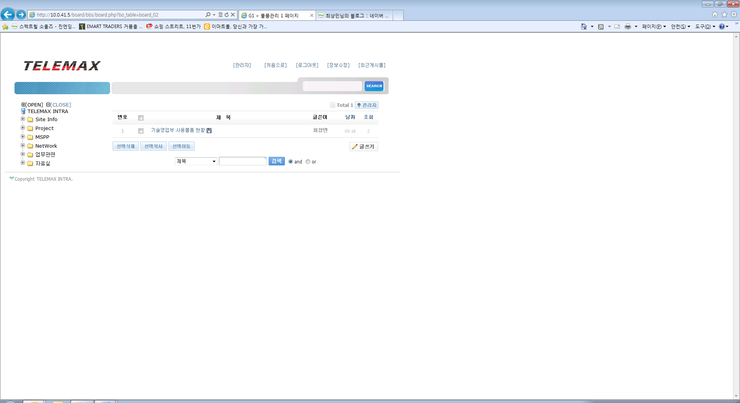Click the 조회 column header
The width and height of the screenshot is (740, 403).
[369, 117]
